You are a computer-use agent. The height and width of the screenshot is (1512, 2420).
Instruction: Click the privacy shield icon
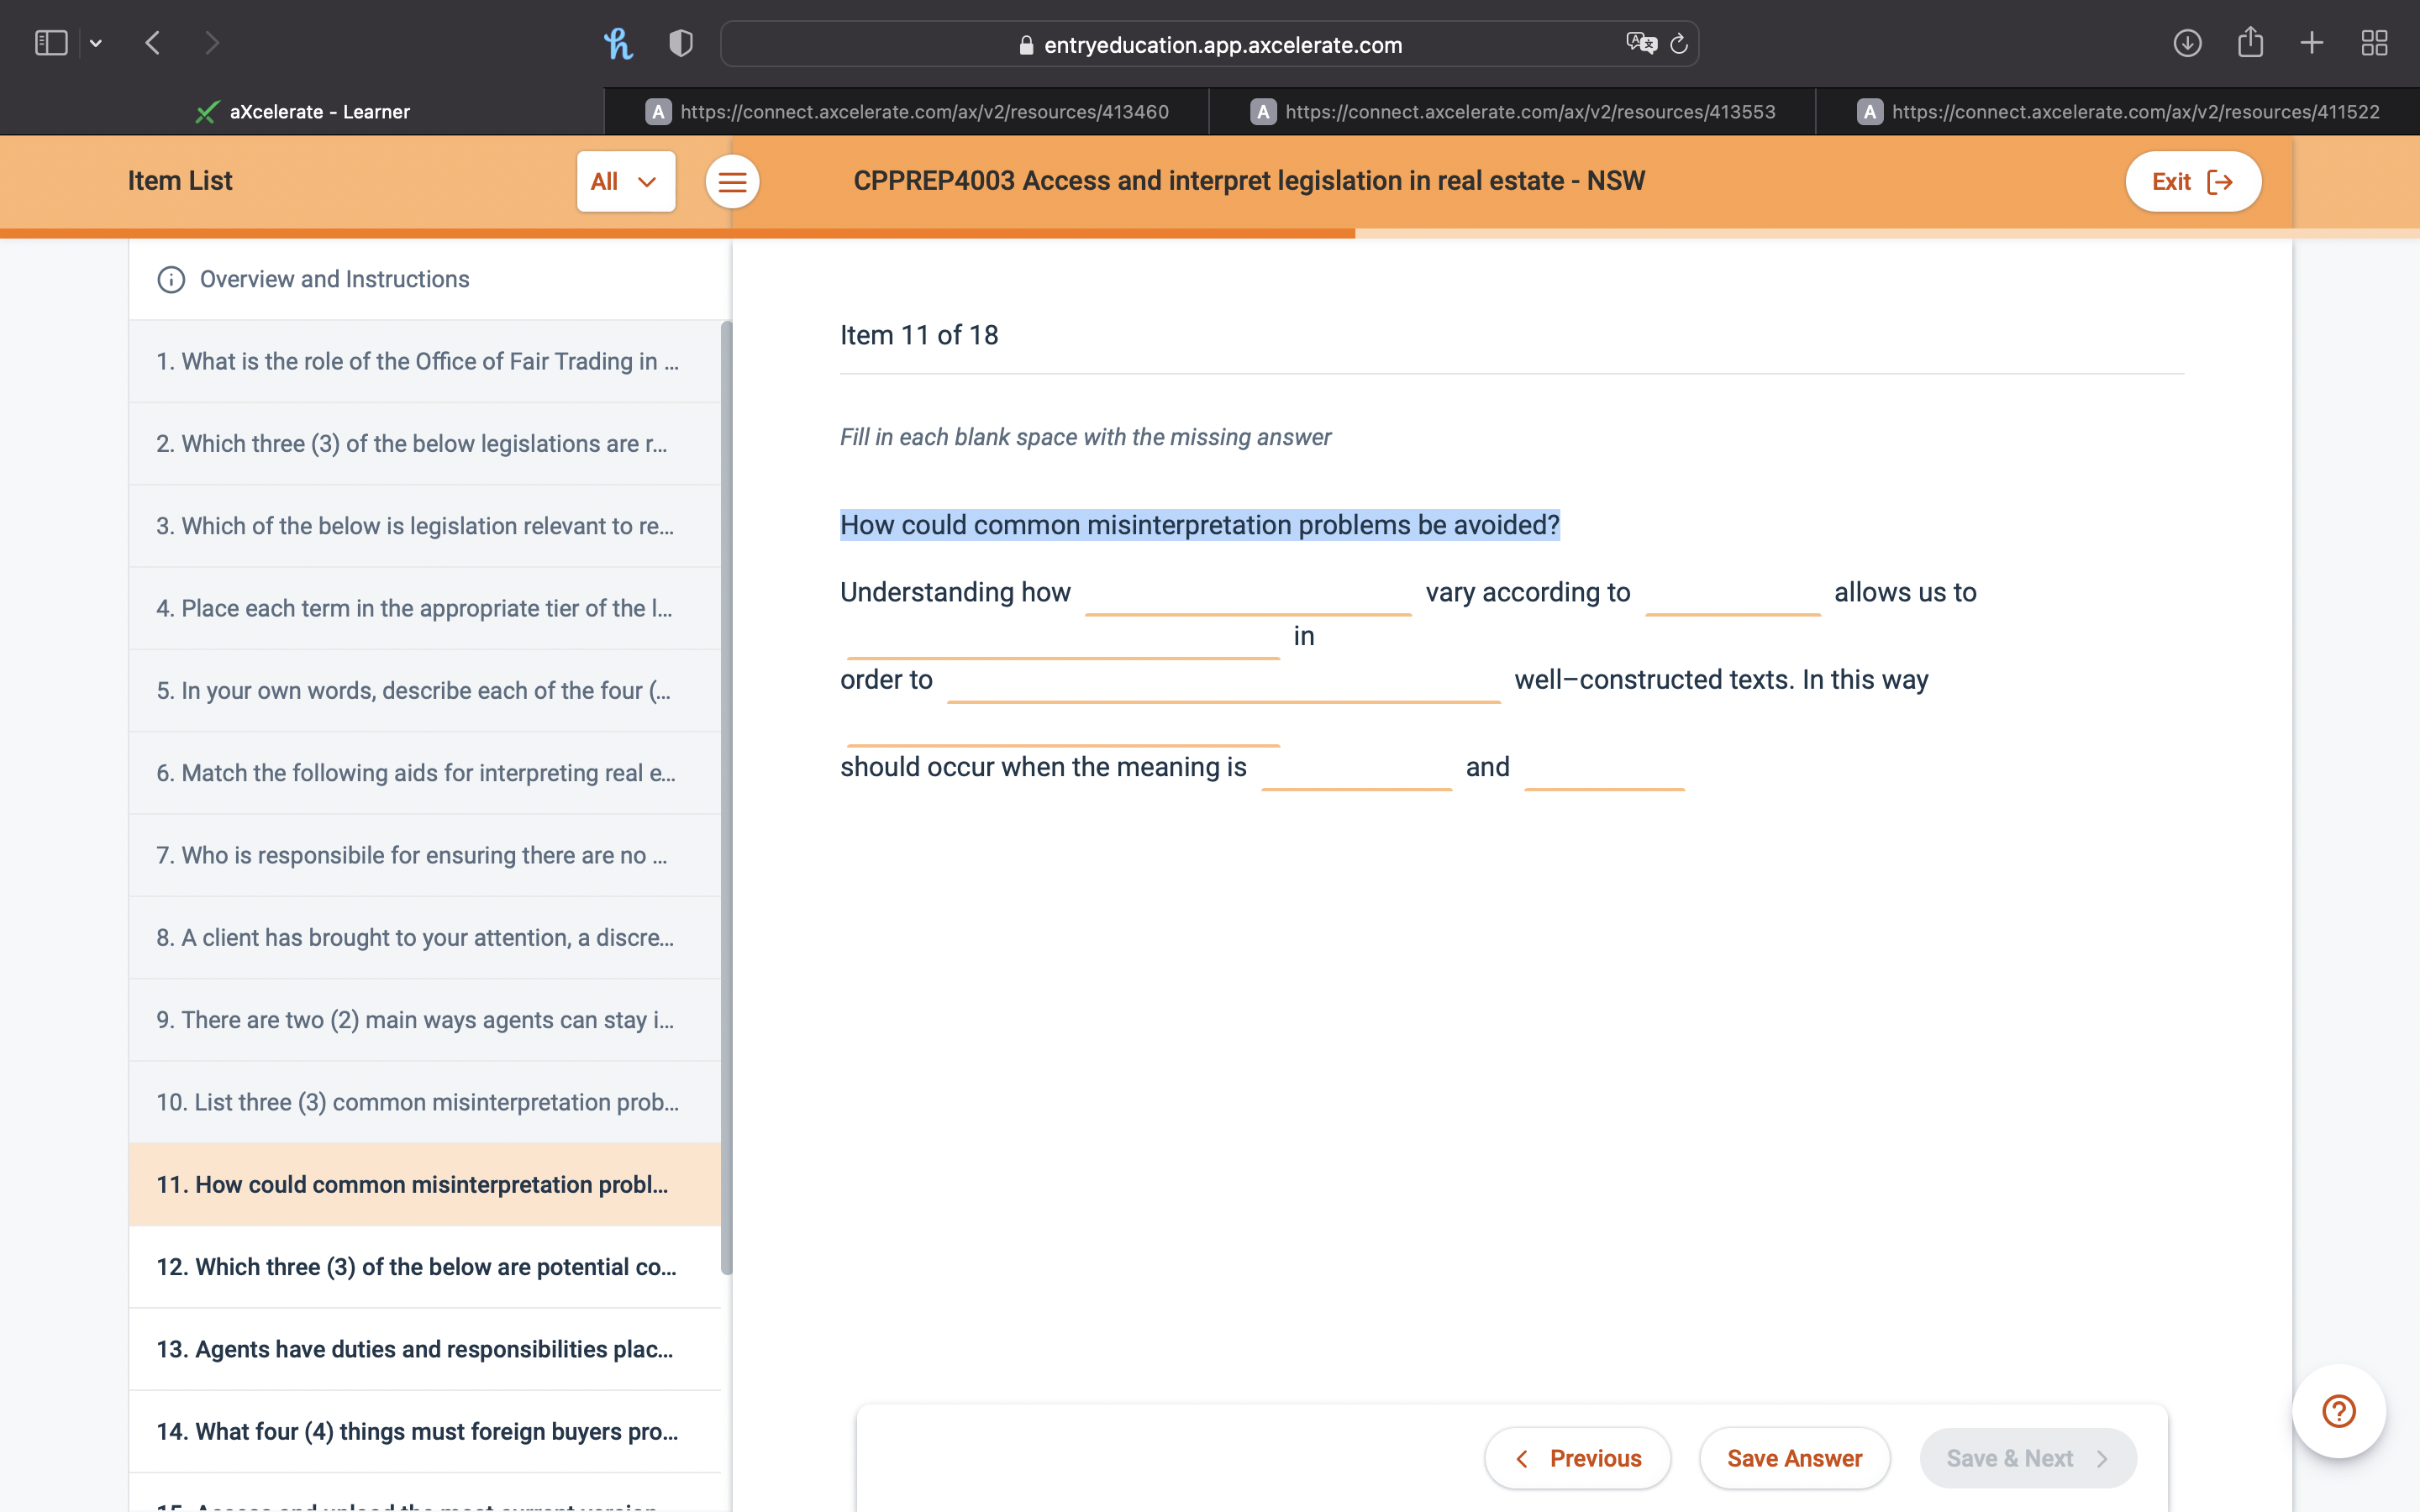[x=681, y=43]
